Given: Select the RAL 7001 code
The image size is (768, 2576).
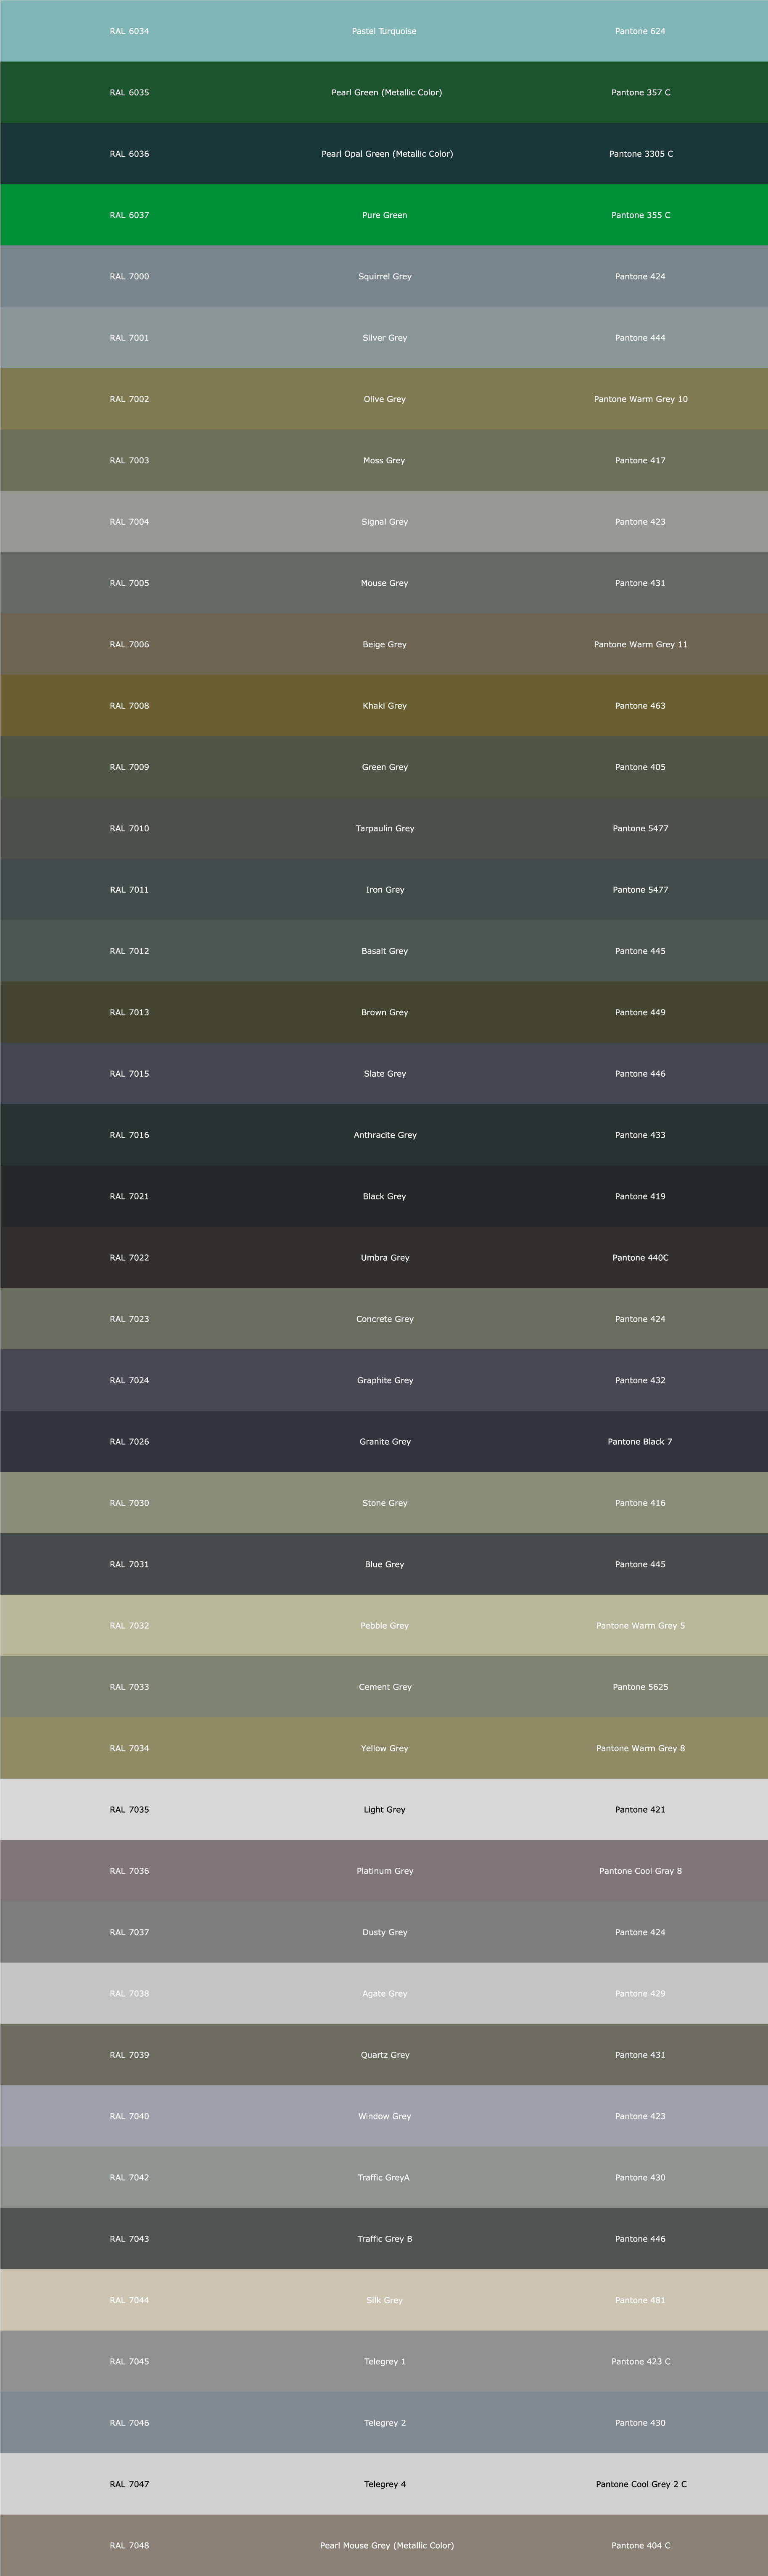Looking at the screenshot, I should pos(129,338).
